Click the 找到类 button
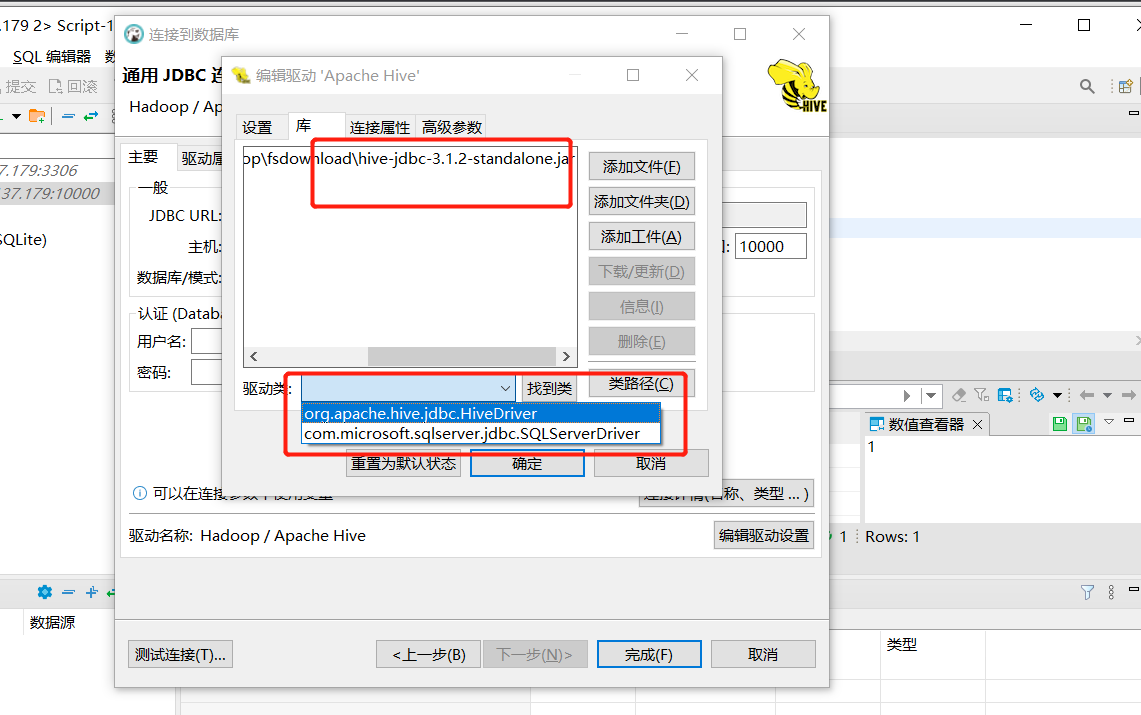Viewport: 1141px width, 715px height. pos(549,388)
